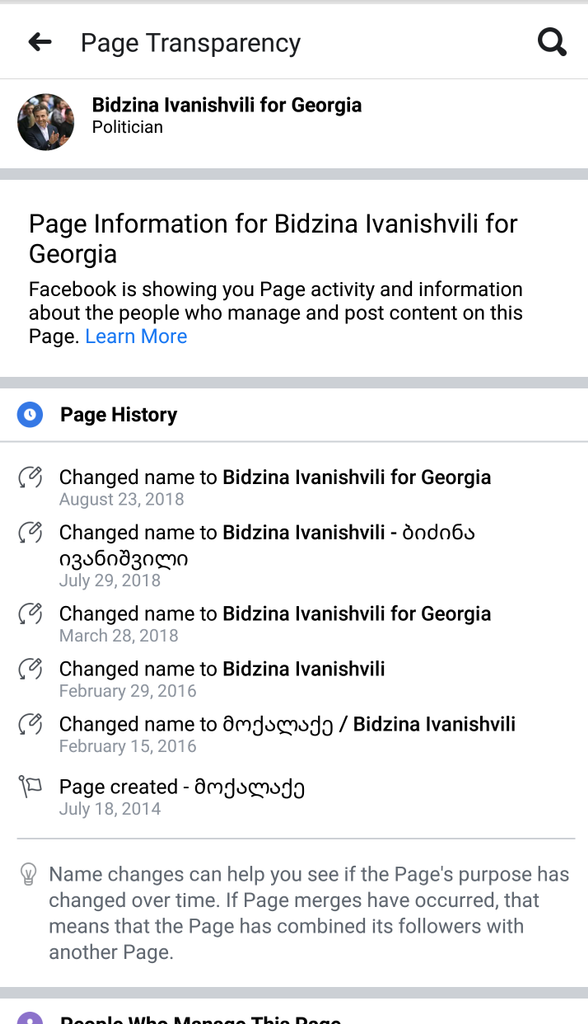Open the Bidzina Ivanishvili for Georgia profile picture

(x=46, y=122)
